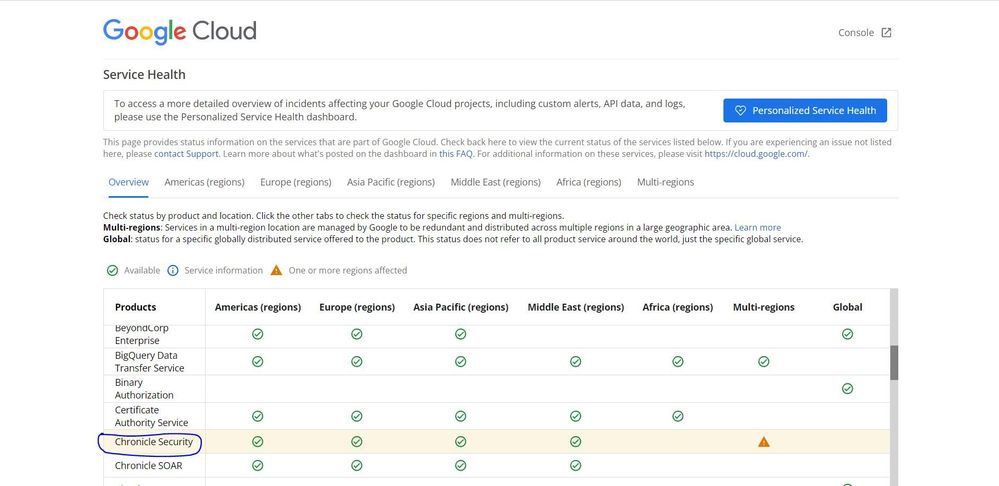Click the Service information legend icon
Viewport: 999px width, 486px height.
[173, 271]
